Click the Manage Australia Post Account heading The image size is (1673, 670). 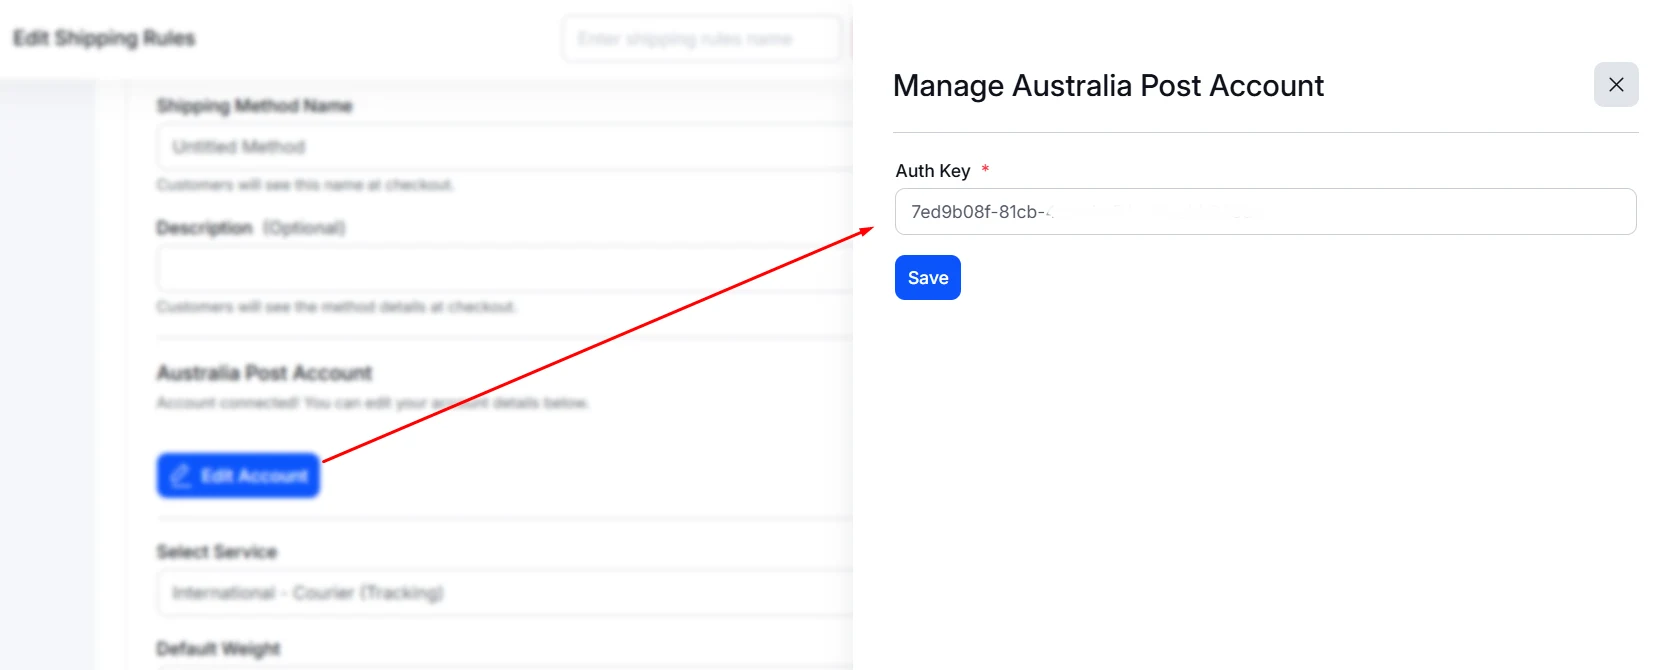coord(1108,86)
